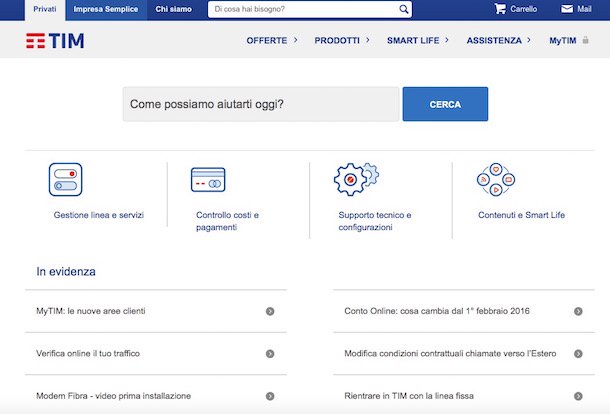Open Controllo costi e pagamenti link
610x414 pixels.
click(227, 221)
